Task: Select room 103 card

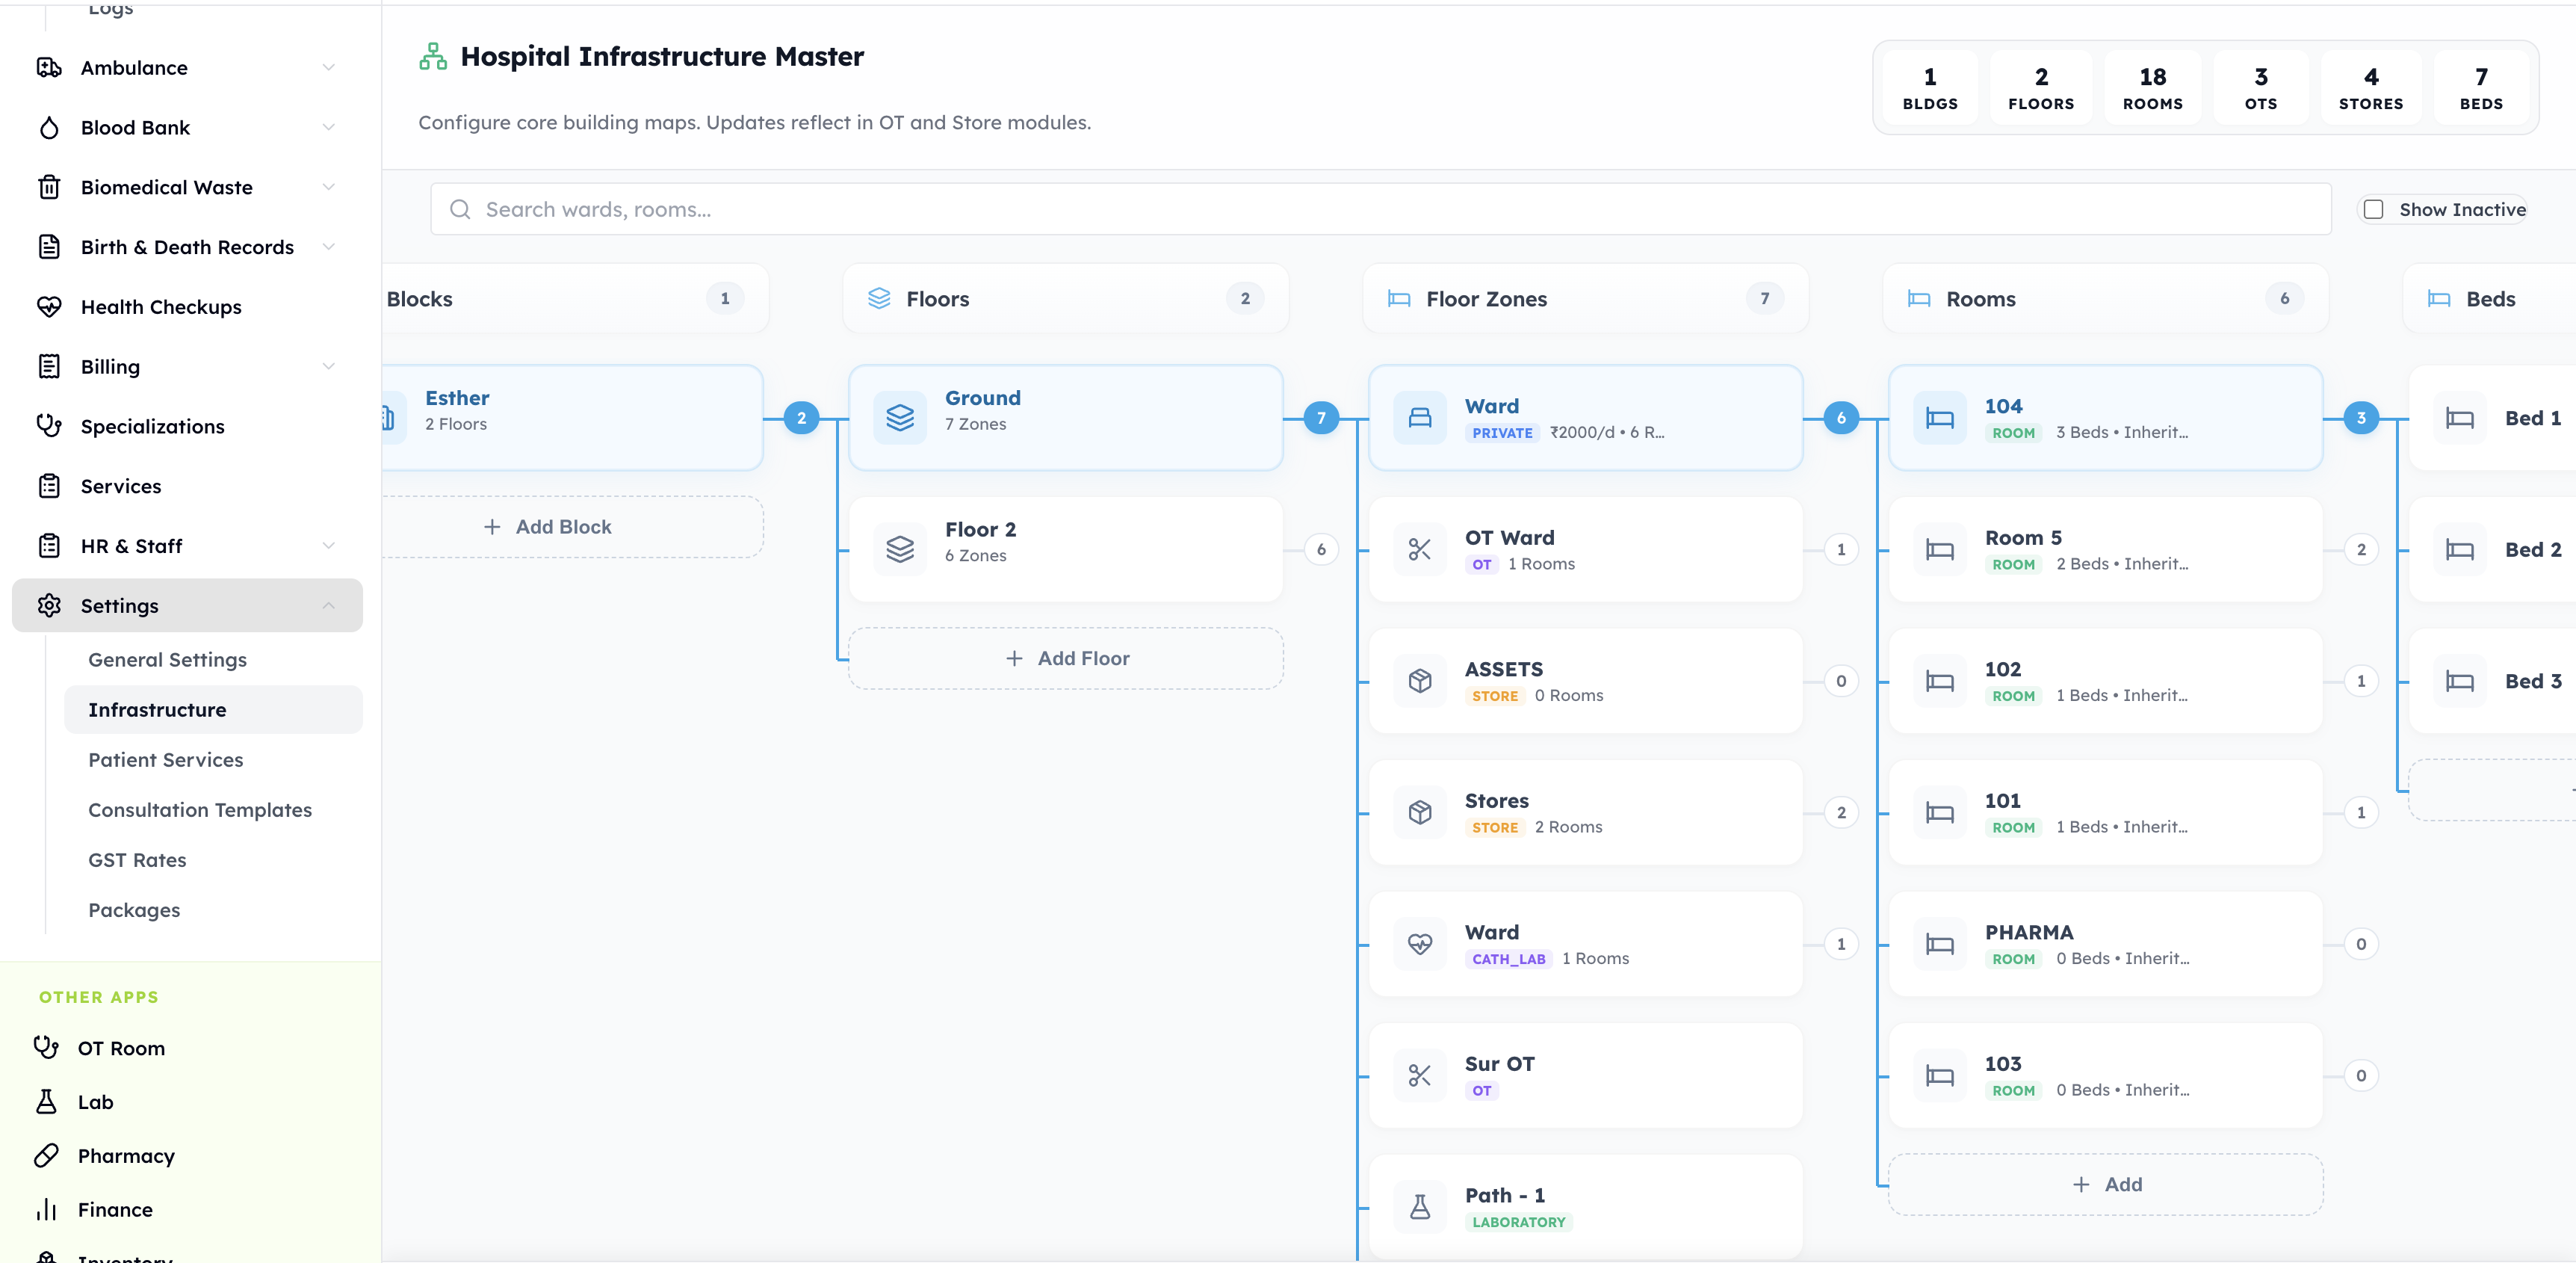Action: (x=2106, y=1075)
